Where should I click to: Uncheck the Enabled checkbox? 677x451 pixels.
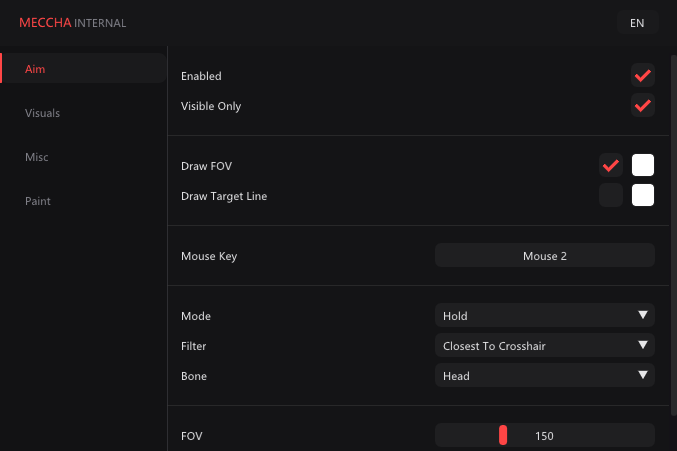(642, 76)
